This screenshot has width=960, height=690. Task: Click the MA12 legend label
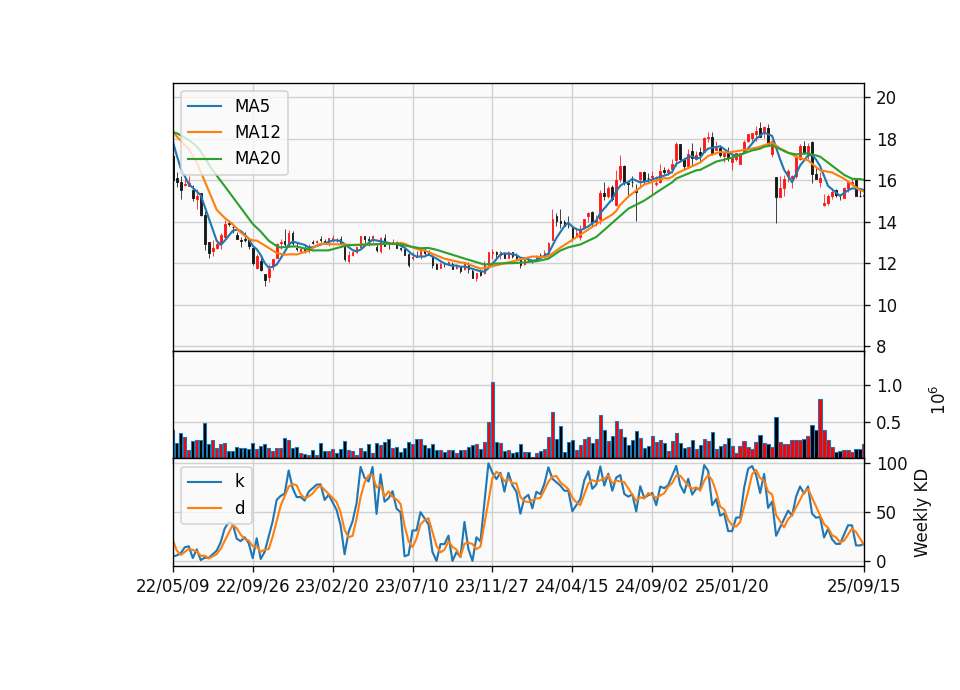click(257, 132)
